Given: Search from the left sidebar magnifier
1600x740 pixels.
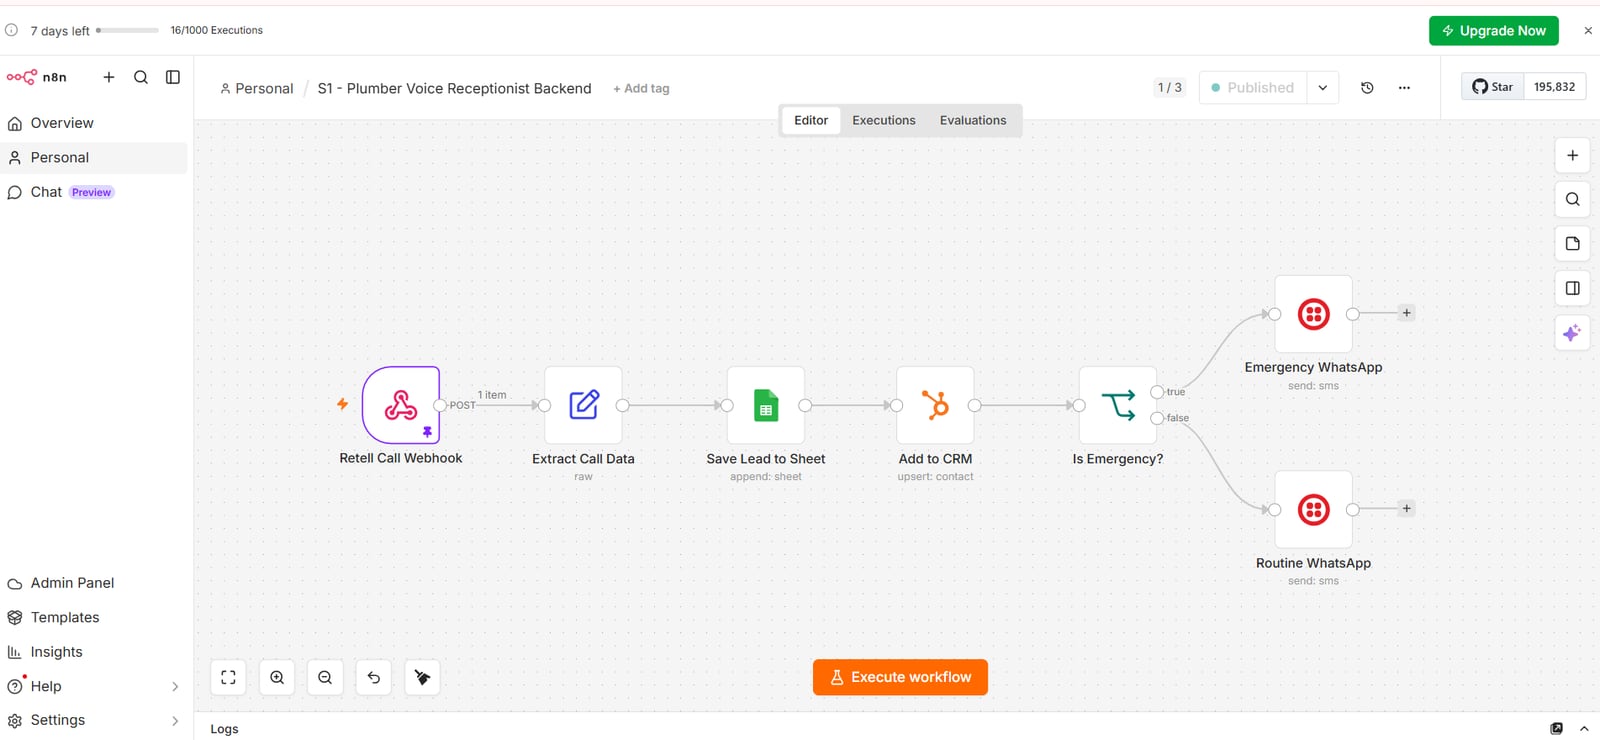Looking at the screenshot, I should point(141,77).
